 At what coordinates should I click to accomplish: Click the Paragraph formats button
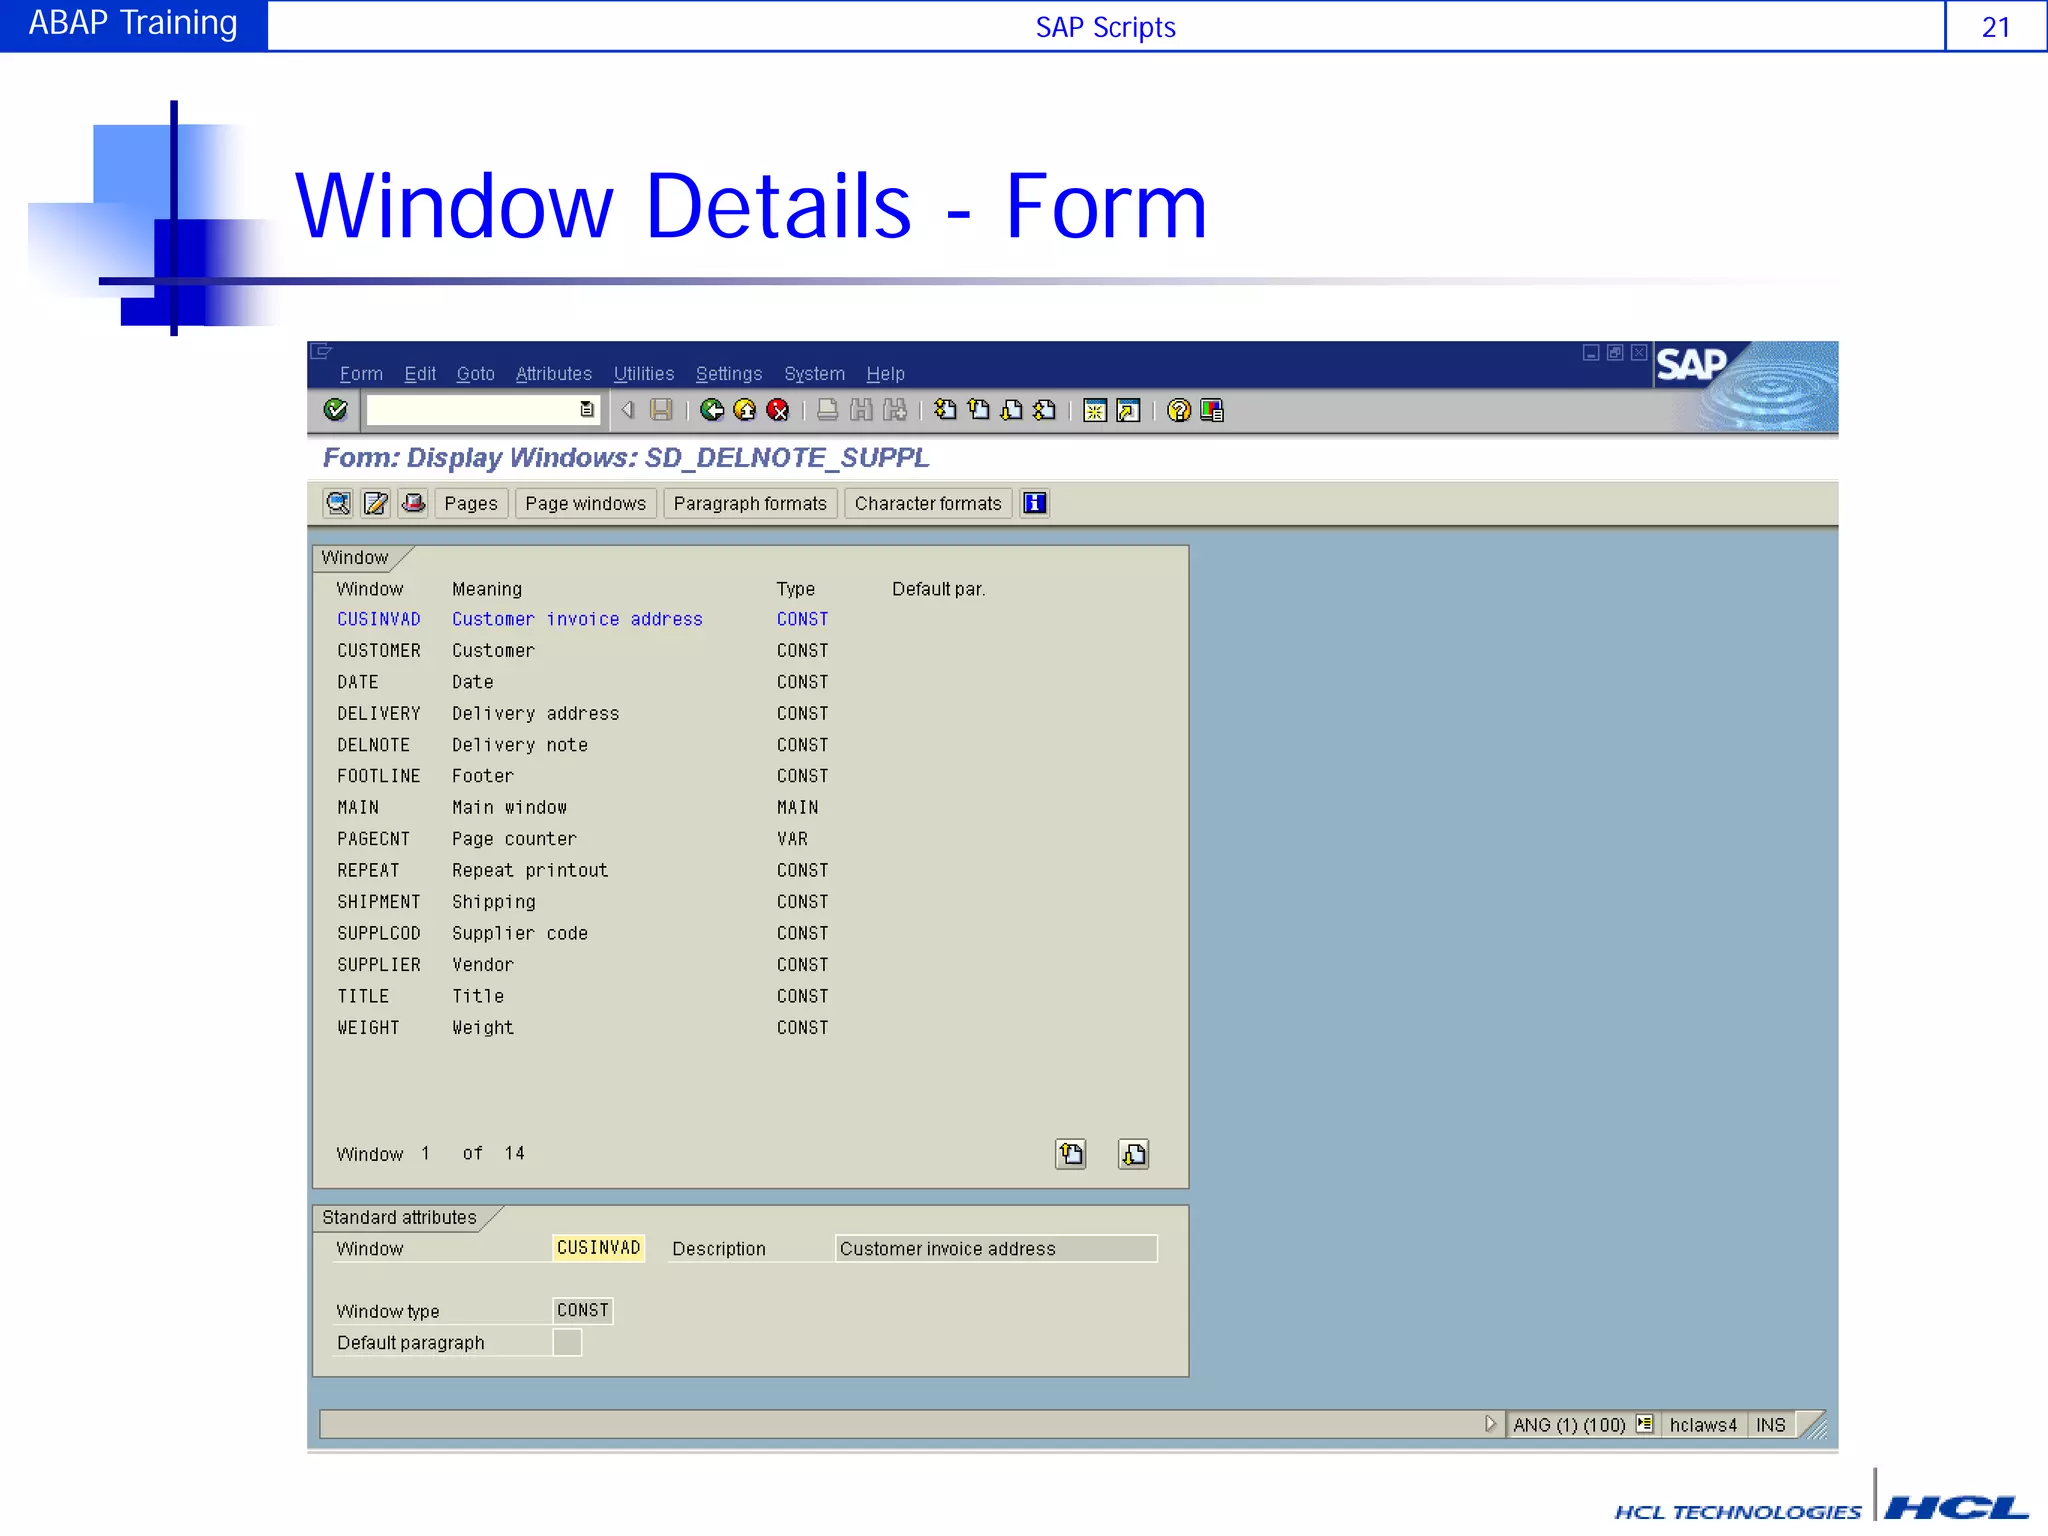749,503
